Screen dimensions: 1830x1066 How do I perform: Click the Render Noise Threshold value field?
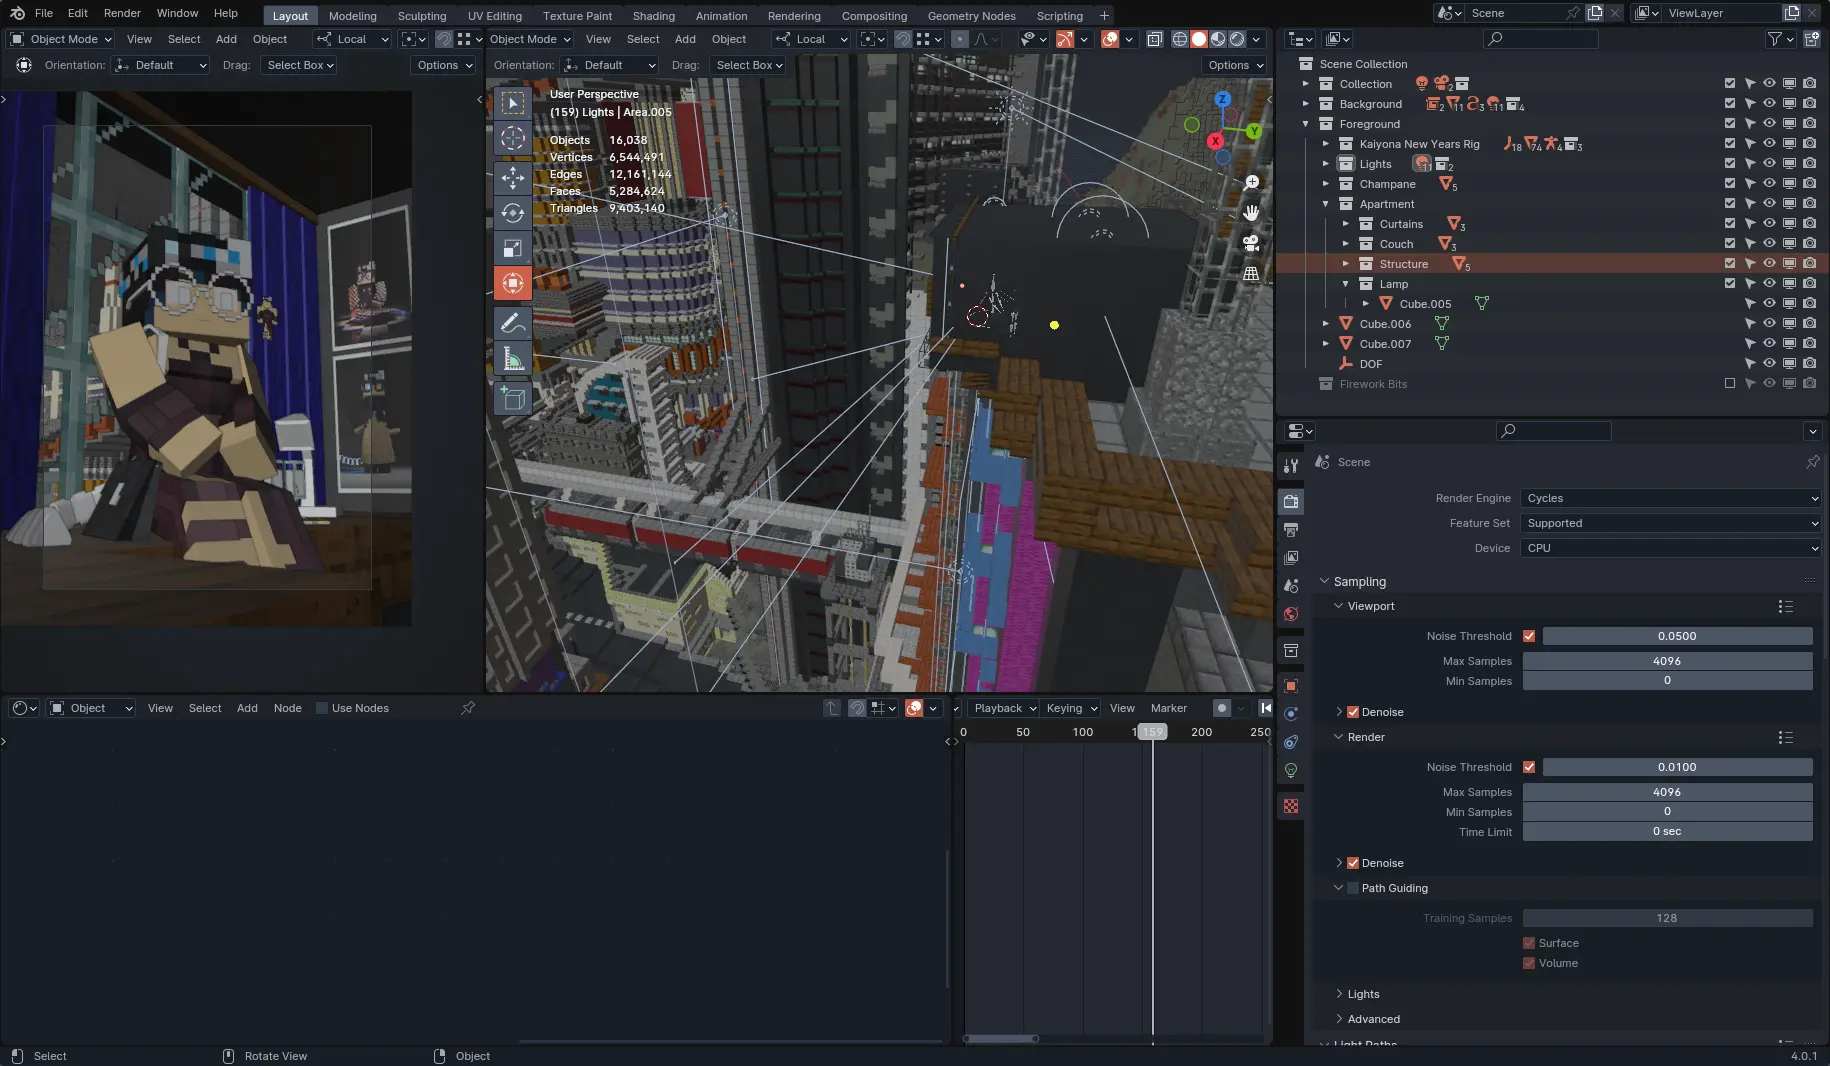[1676, 767]
